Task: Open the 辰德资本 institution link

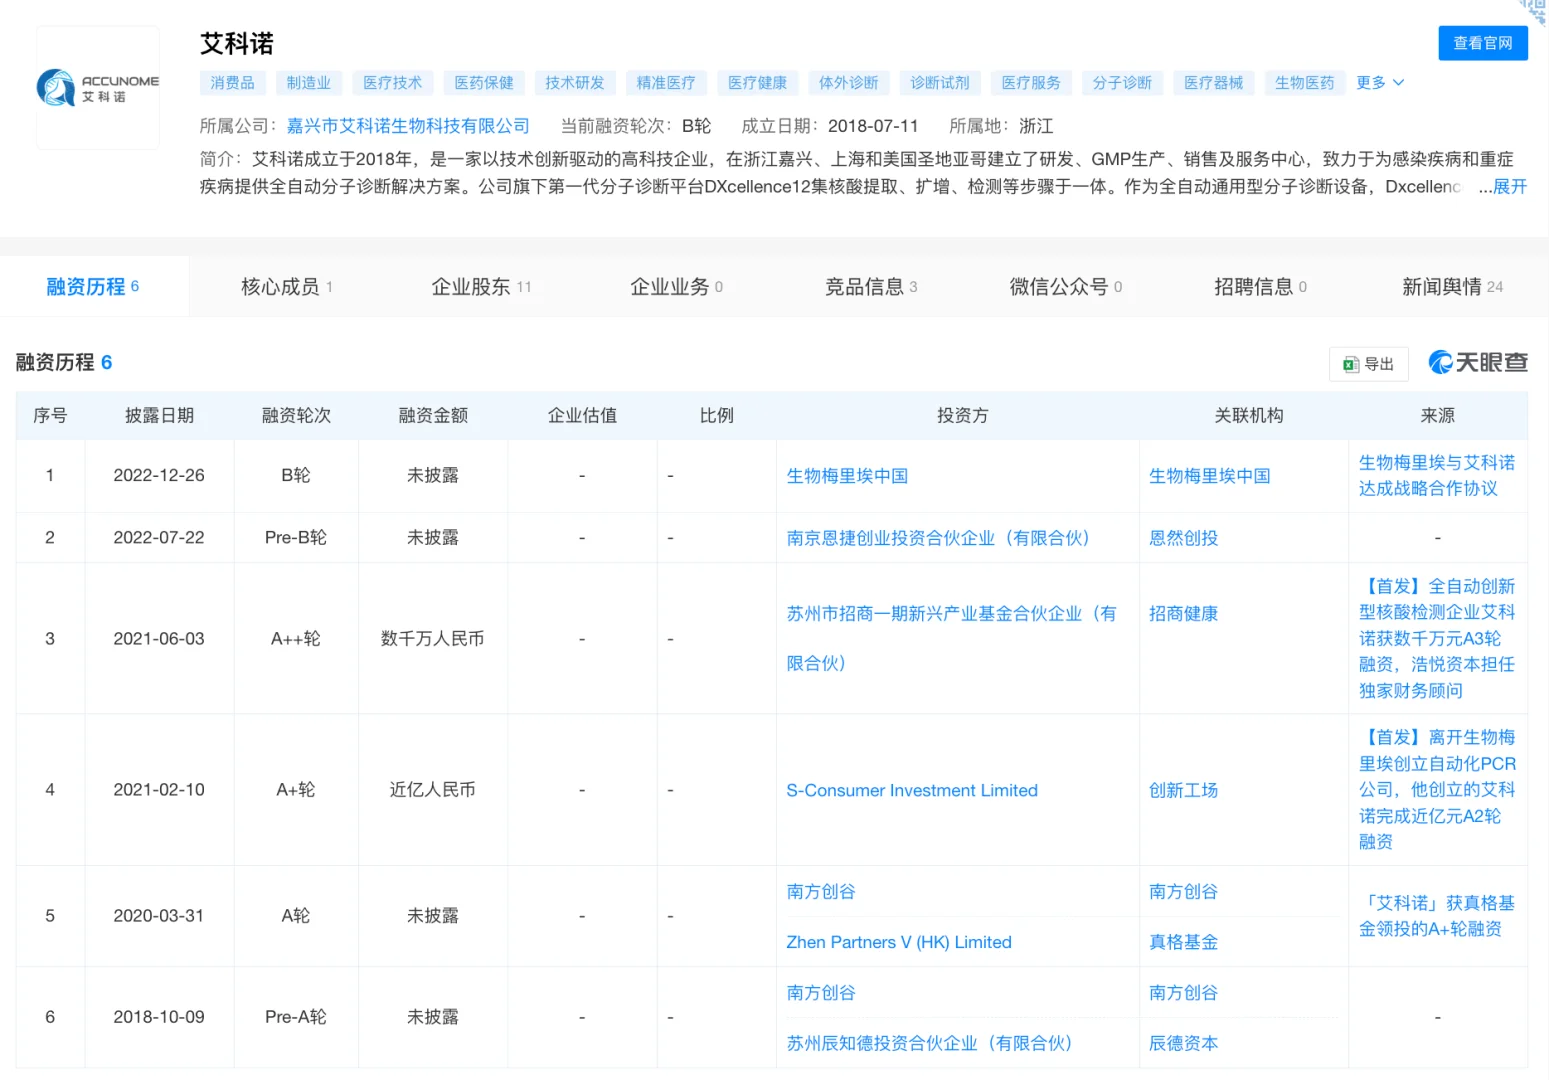Action: pyautogui.click(x=1184, y=1043)
